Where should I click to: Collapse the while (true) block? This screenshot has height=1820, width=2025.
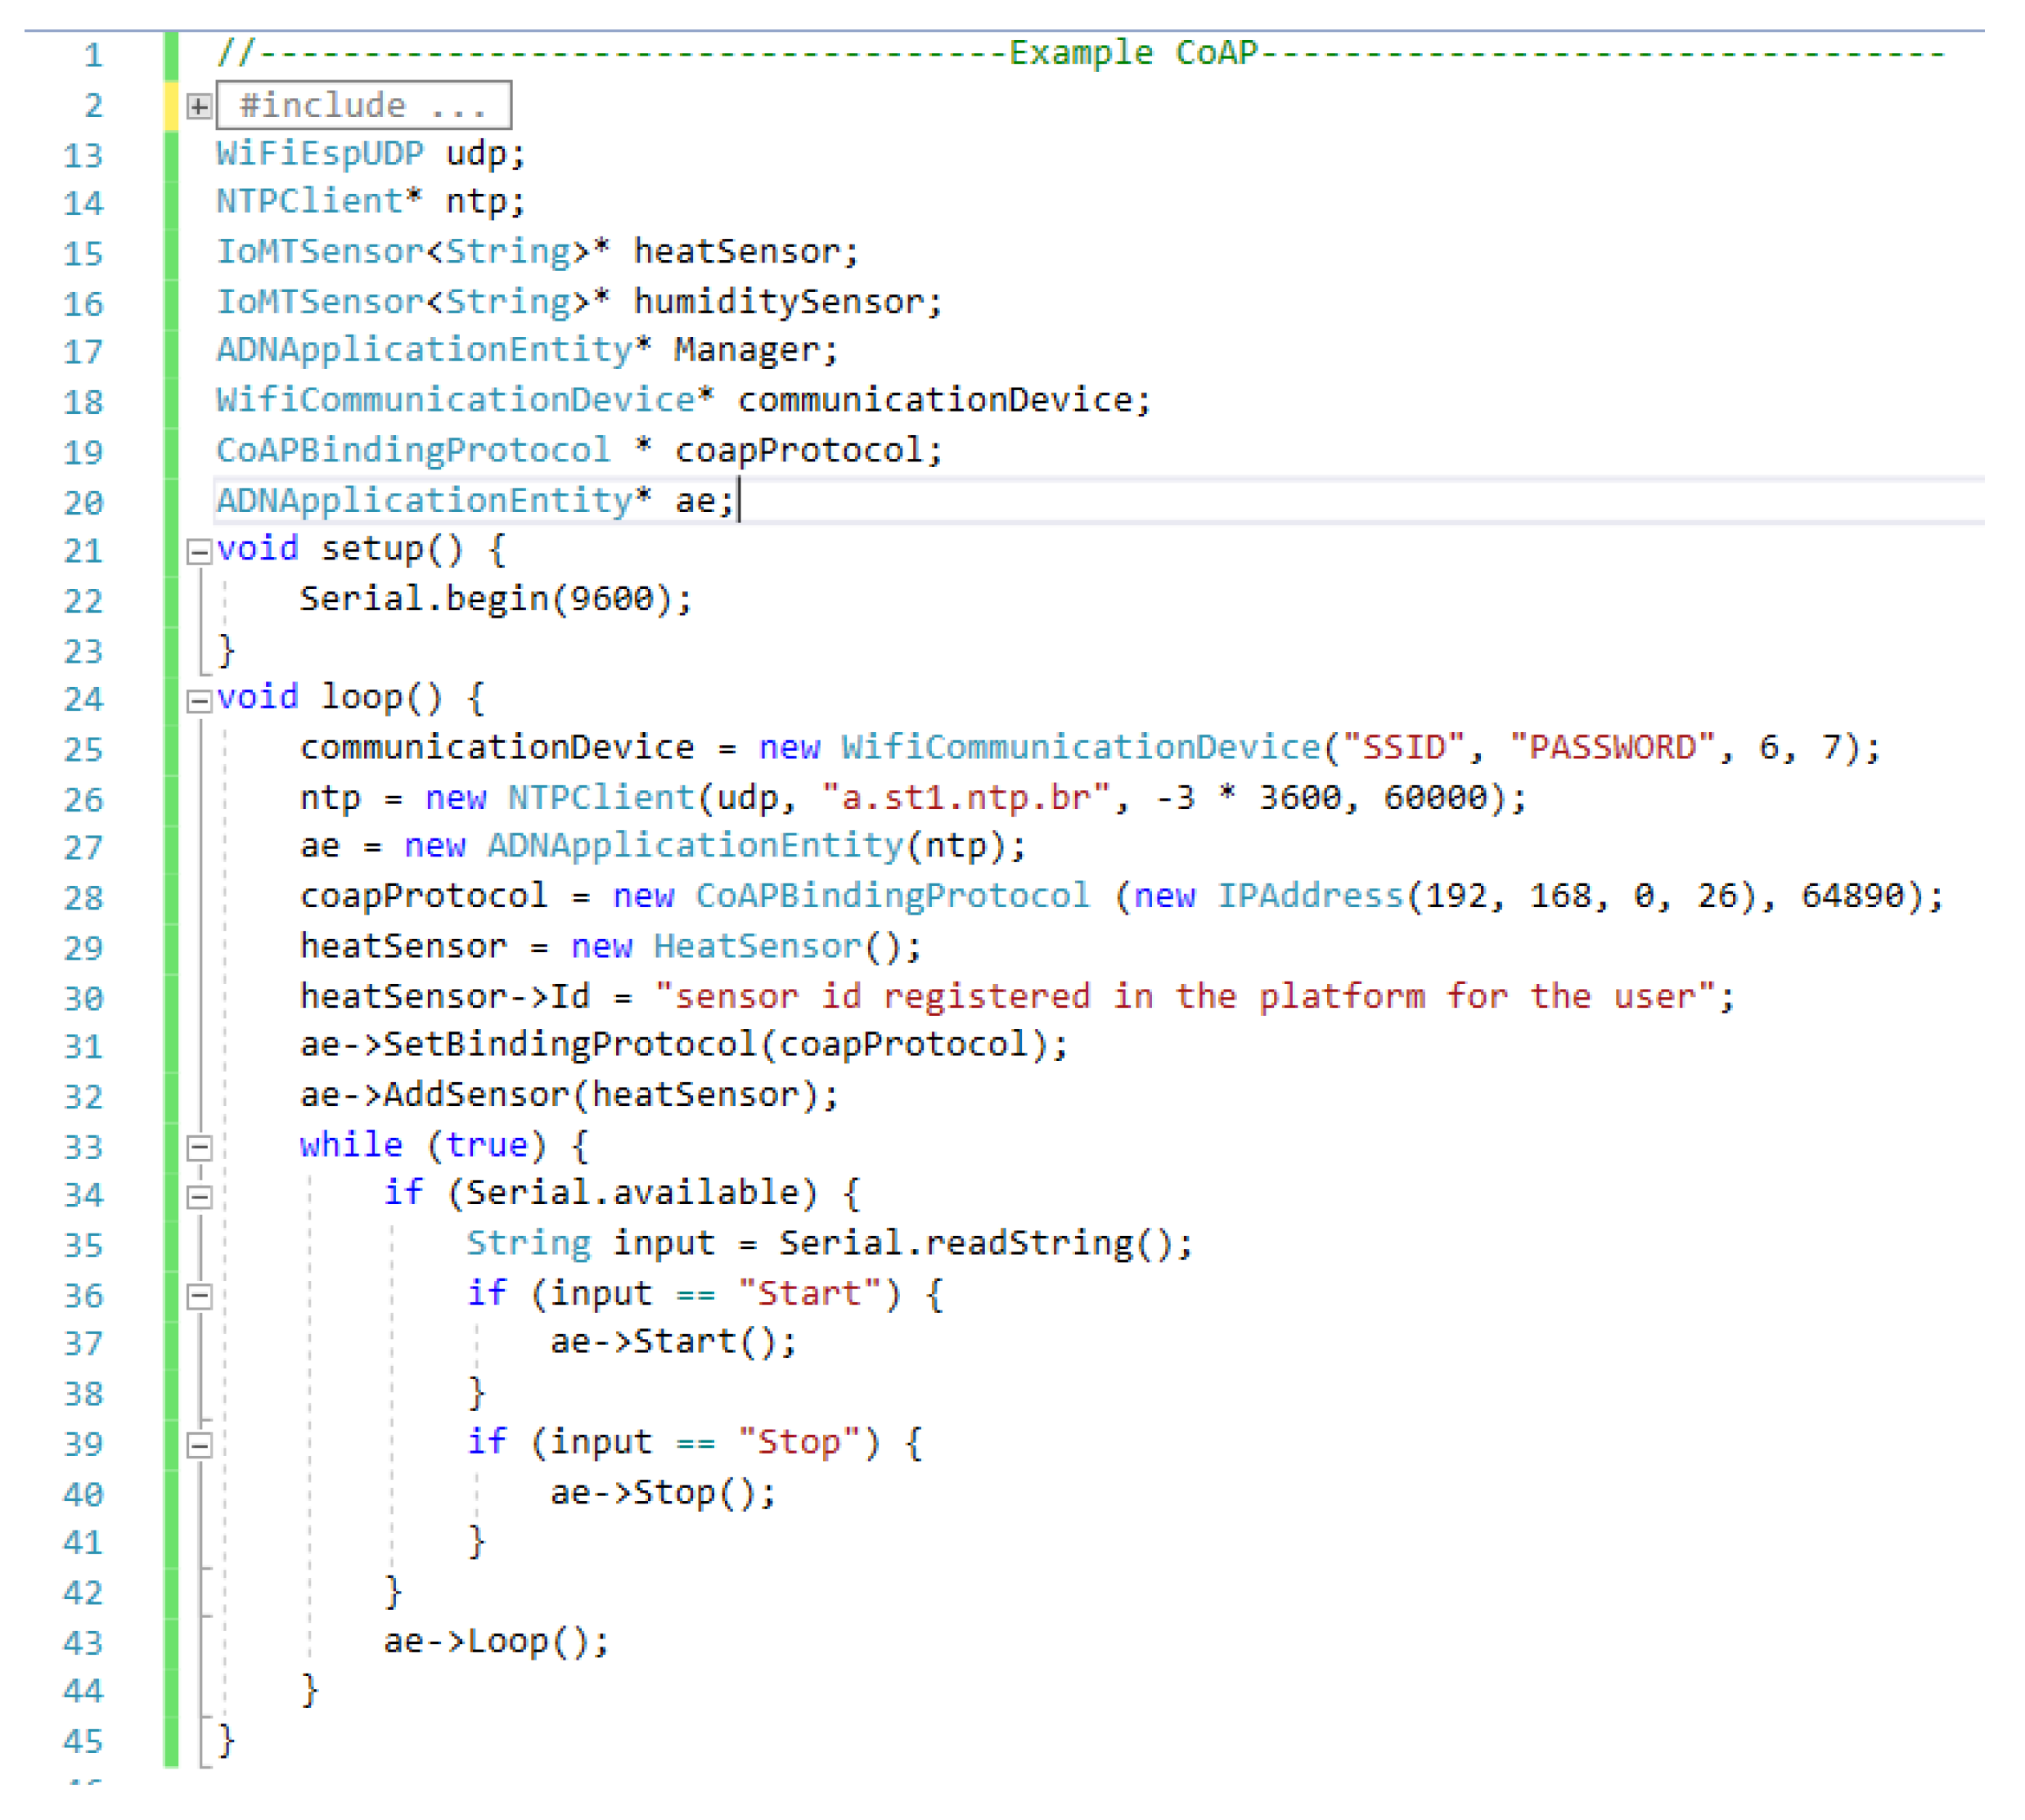[x=199, y=1148]
